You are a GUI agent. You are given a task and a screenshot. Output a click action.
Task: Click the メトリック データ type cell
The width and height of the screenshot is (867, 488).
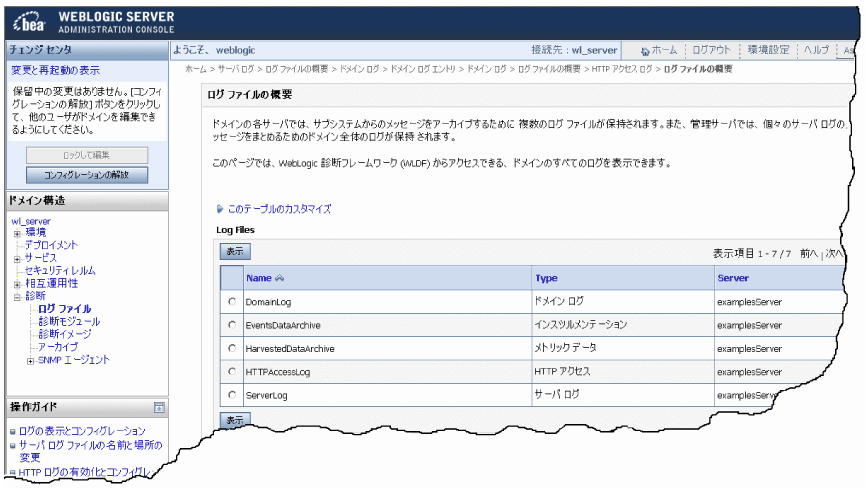565,348
